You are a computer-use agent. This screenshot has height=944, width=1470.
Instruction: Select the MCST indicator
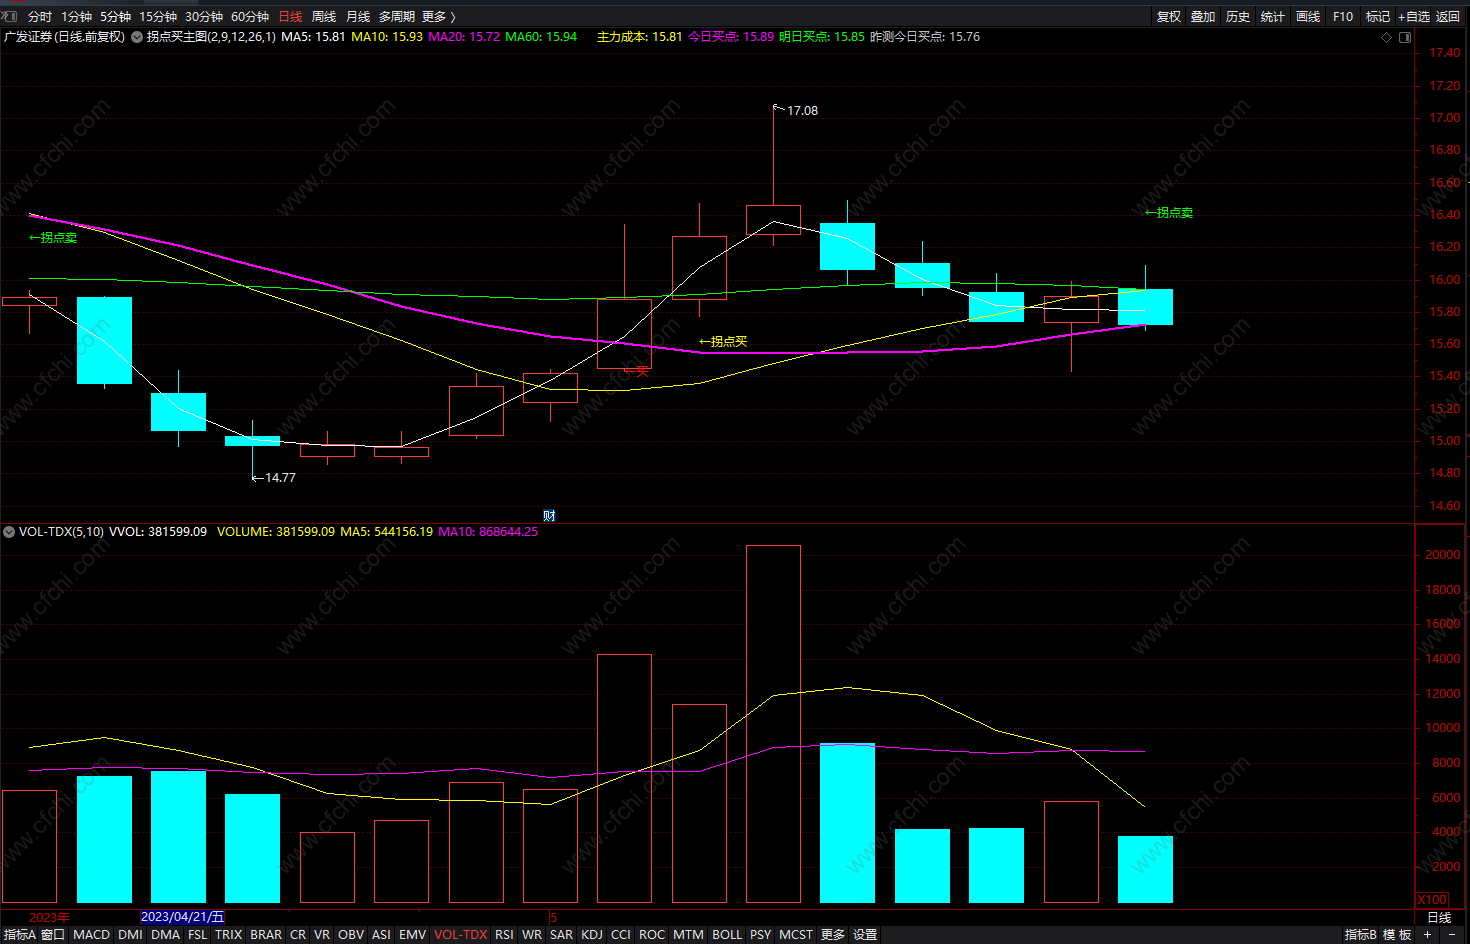[796, 935]
